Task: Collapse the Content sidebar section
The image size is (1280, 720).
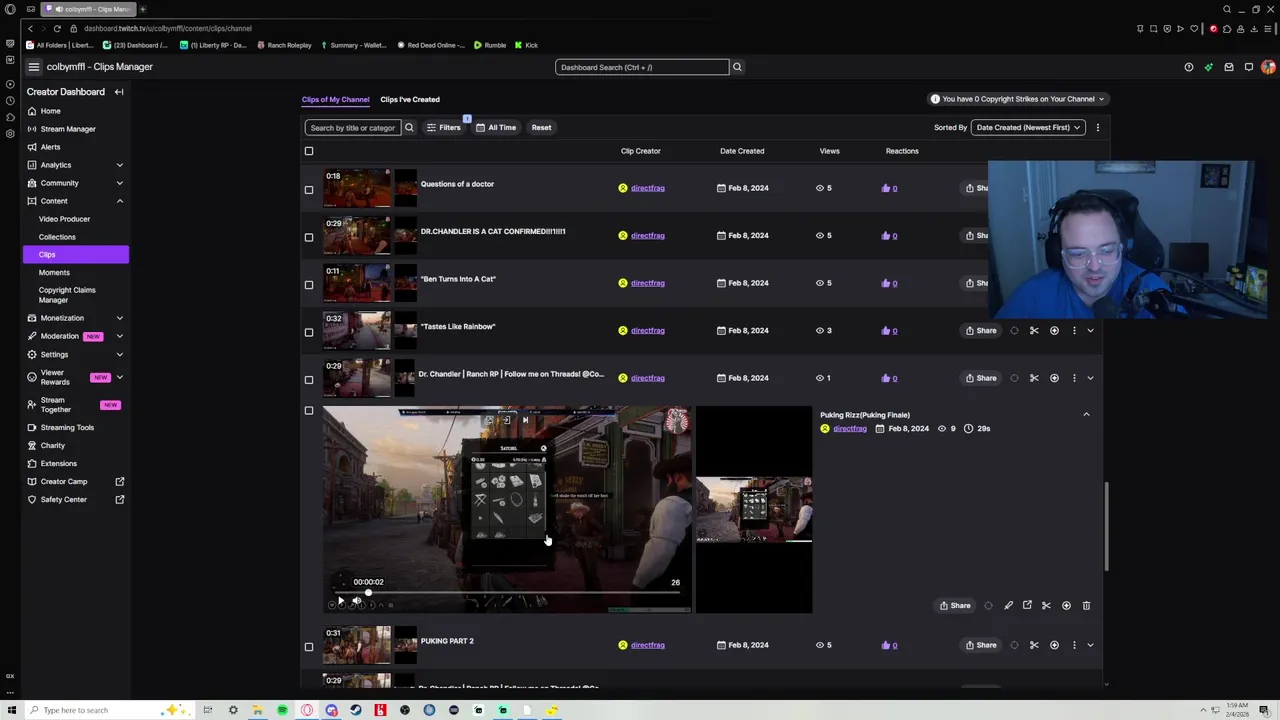Action: [x=119, y=201]
